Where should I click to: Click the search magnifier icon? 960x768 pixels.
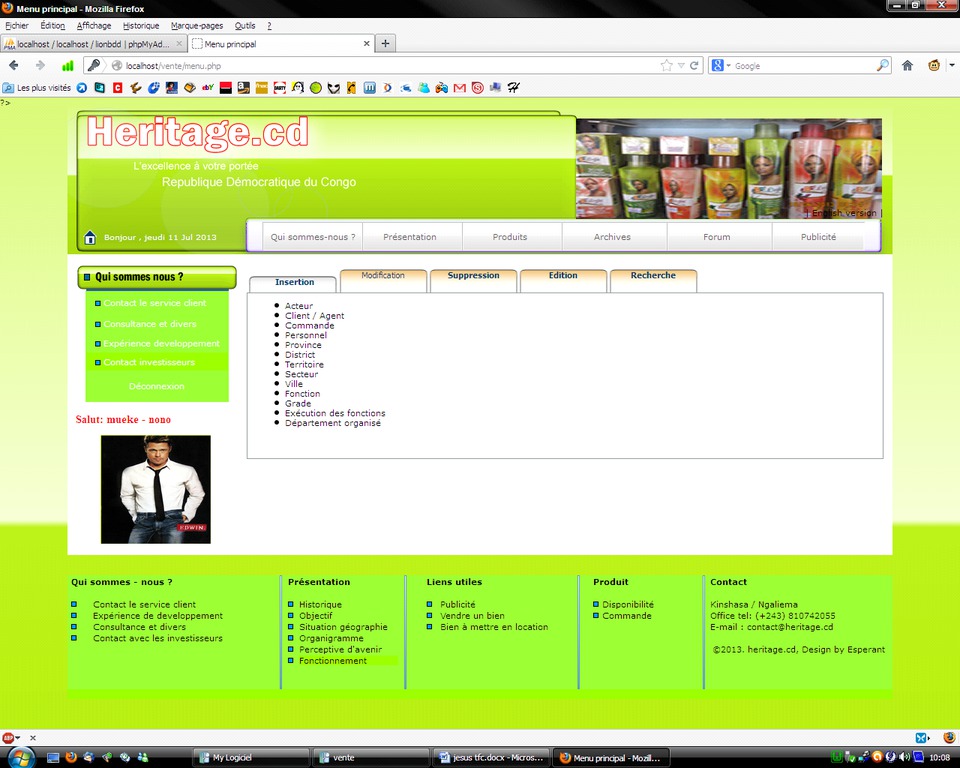(x=882, y=66)
